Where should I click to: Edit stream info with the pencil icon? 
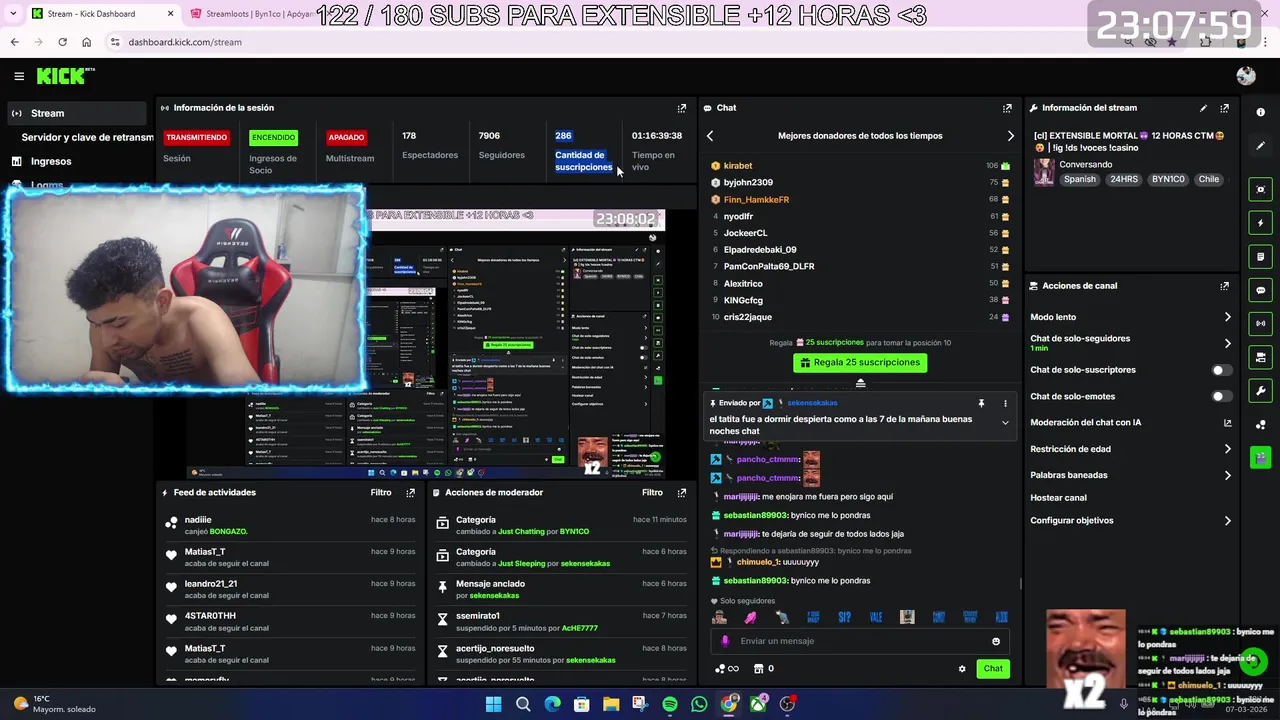1203,108
